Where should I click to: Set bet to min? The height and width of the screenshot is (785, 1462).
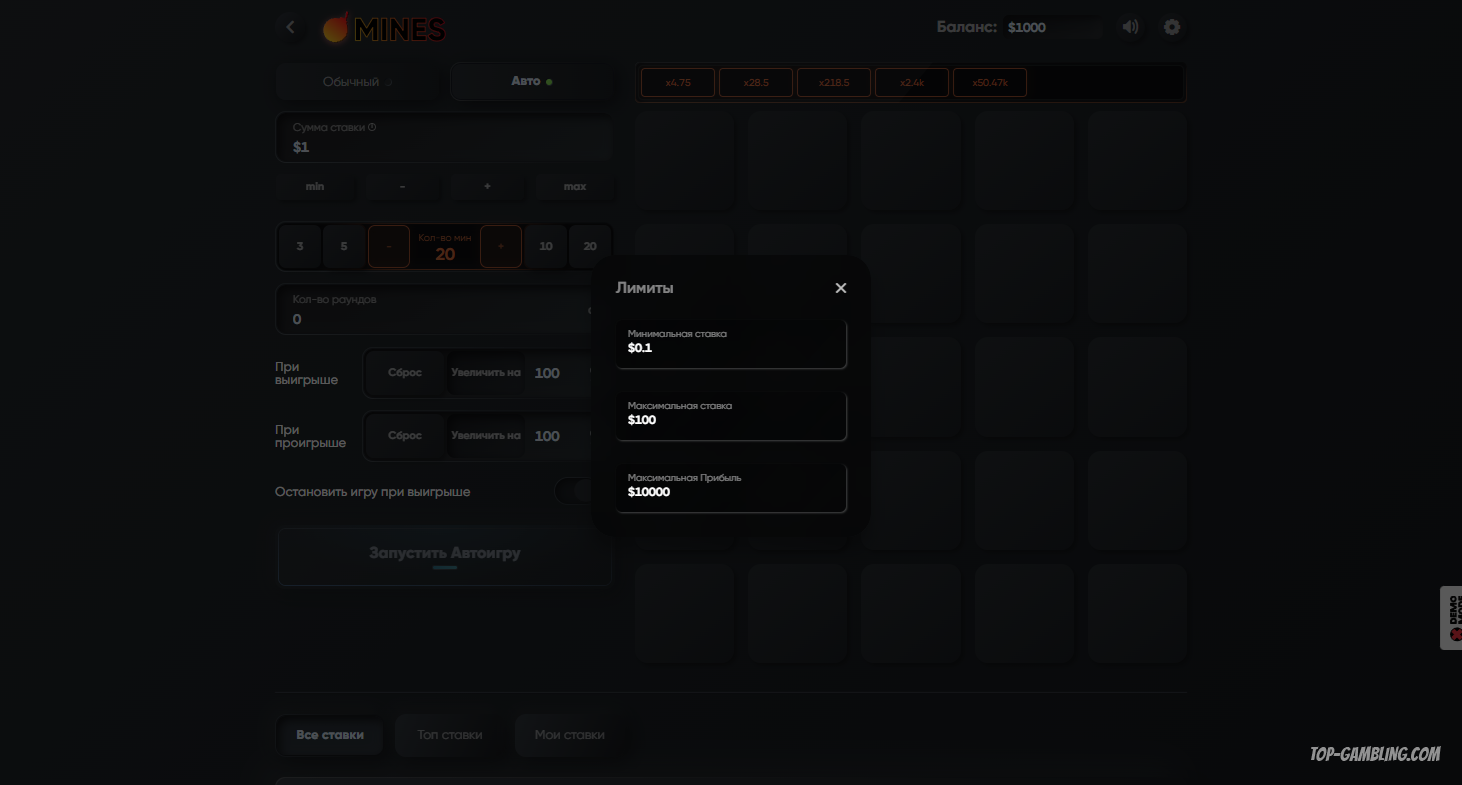pyautogui.click(x=315, y=187)
